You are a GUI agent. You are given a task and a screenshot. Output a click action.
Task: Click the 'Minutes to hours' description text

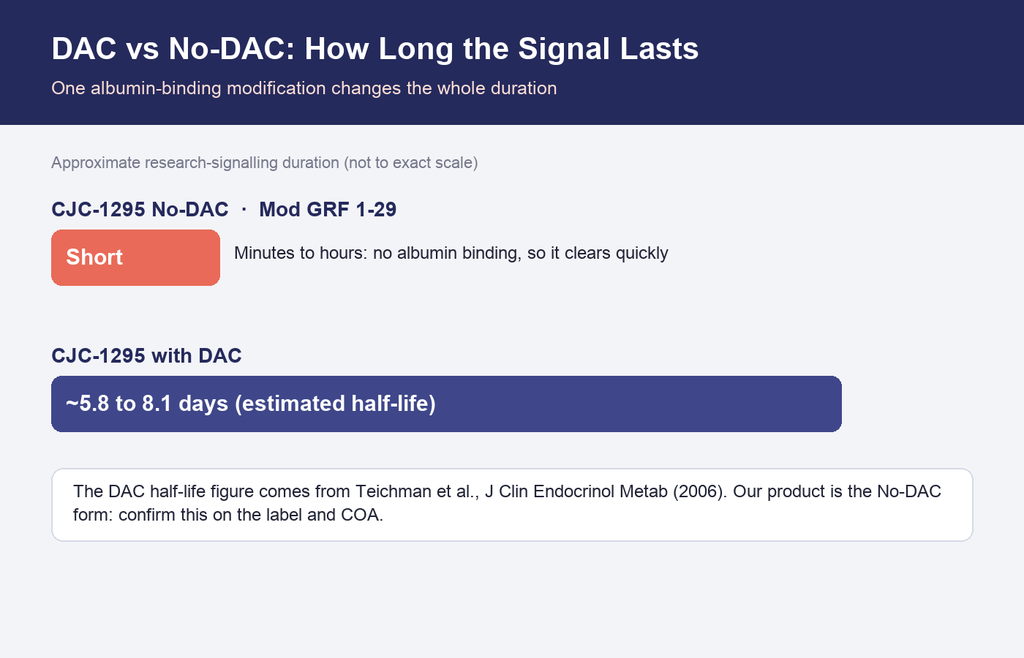click(x=451, y=253)
